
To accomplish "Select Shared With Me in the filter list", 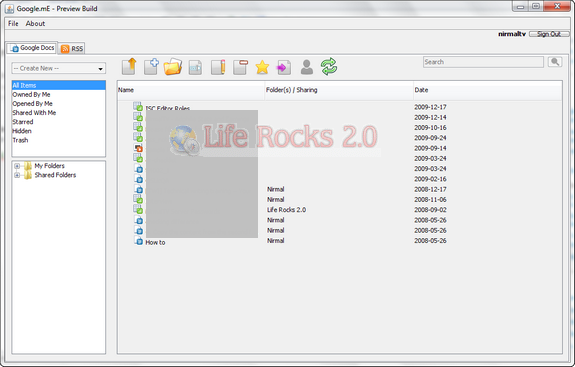I will pyautogui.click(x=34, y=113).
